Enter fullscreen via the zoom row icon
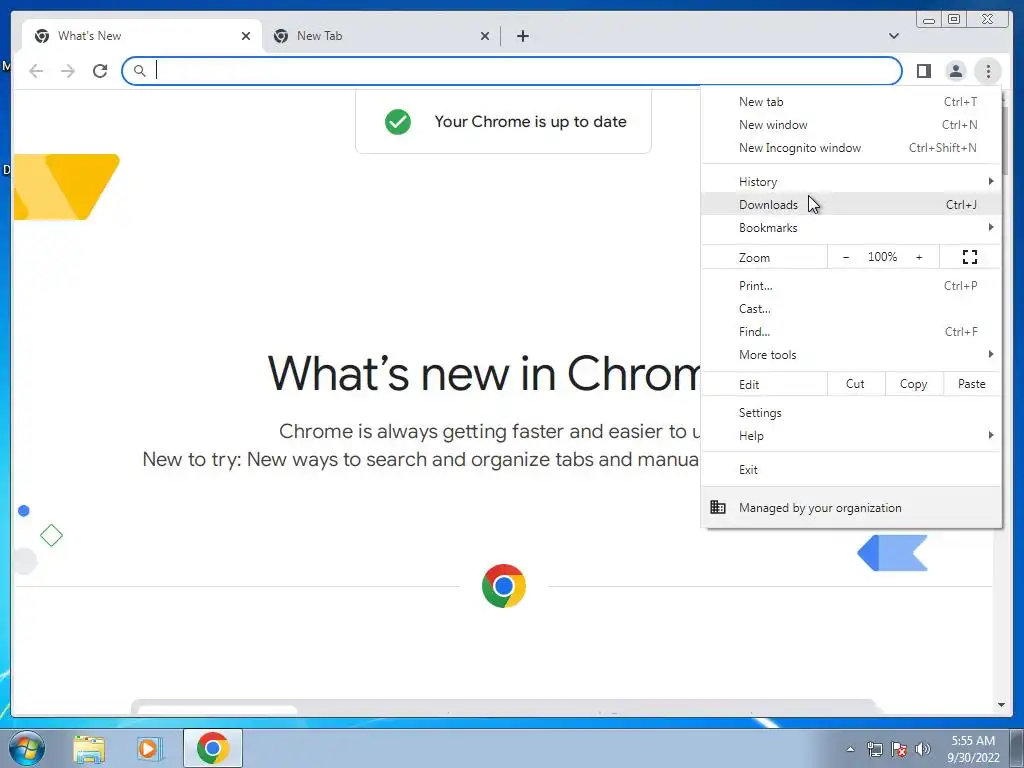This screenshot has height=768, width=1024. pos(970,257)
